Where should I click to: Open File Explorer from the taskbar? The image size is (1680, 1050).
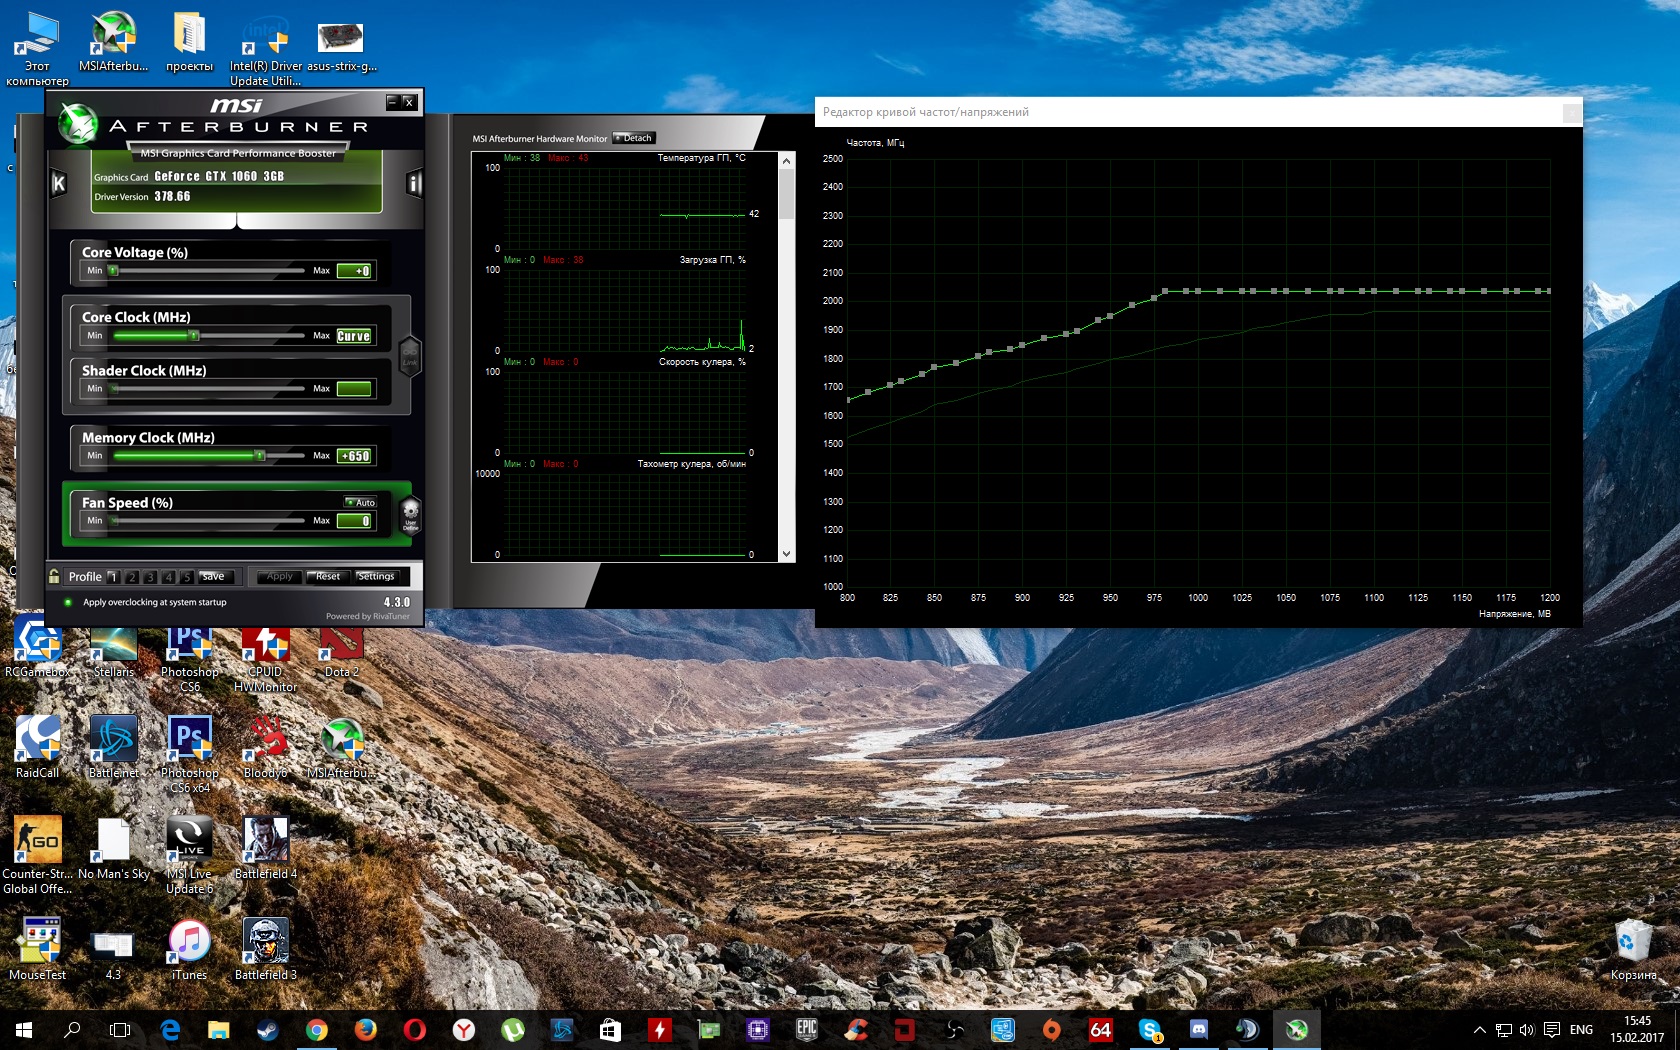pyautogui.click(x=218, y=1030)
